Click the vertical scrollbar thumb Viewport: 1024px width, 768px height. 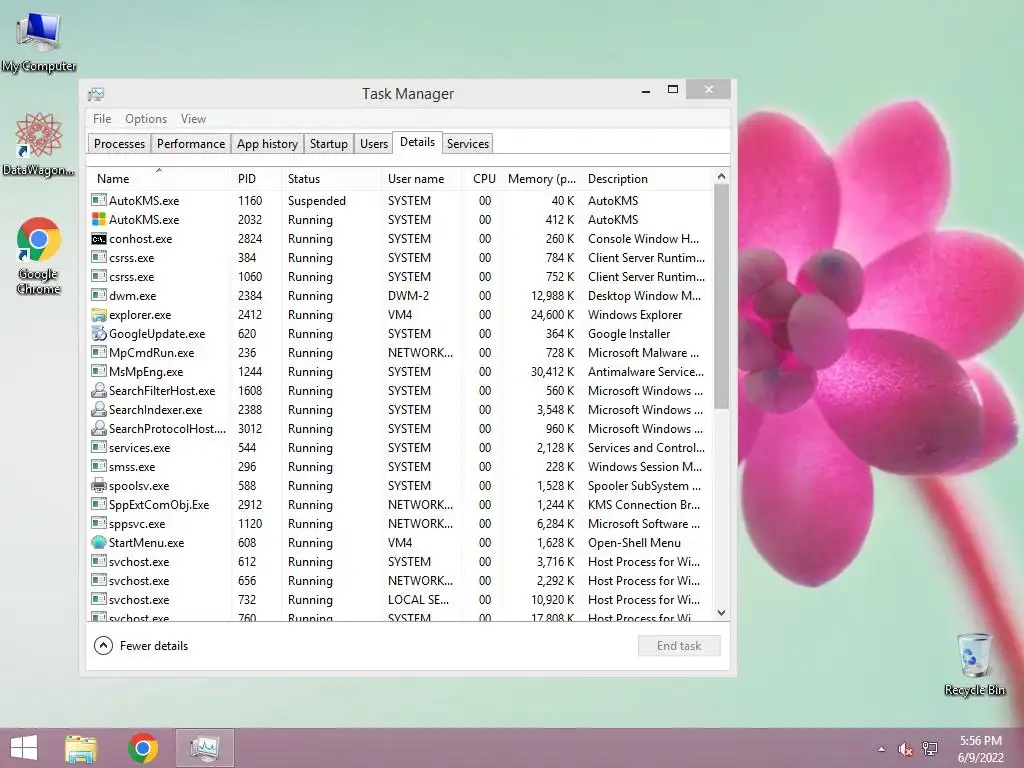(x=721, y=297)
